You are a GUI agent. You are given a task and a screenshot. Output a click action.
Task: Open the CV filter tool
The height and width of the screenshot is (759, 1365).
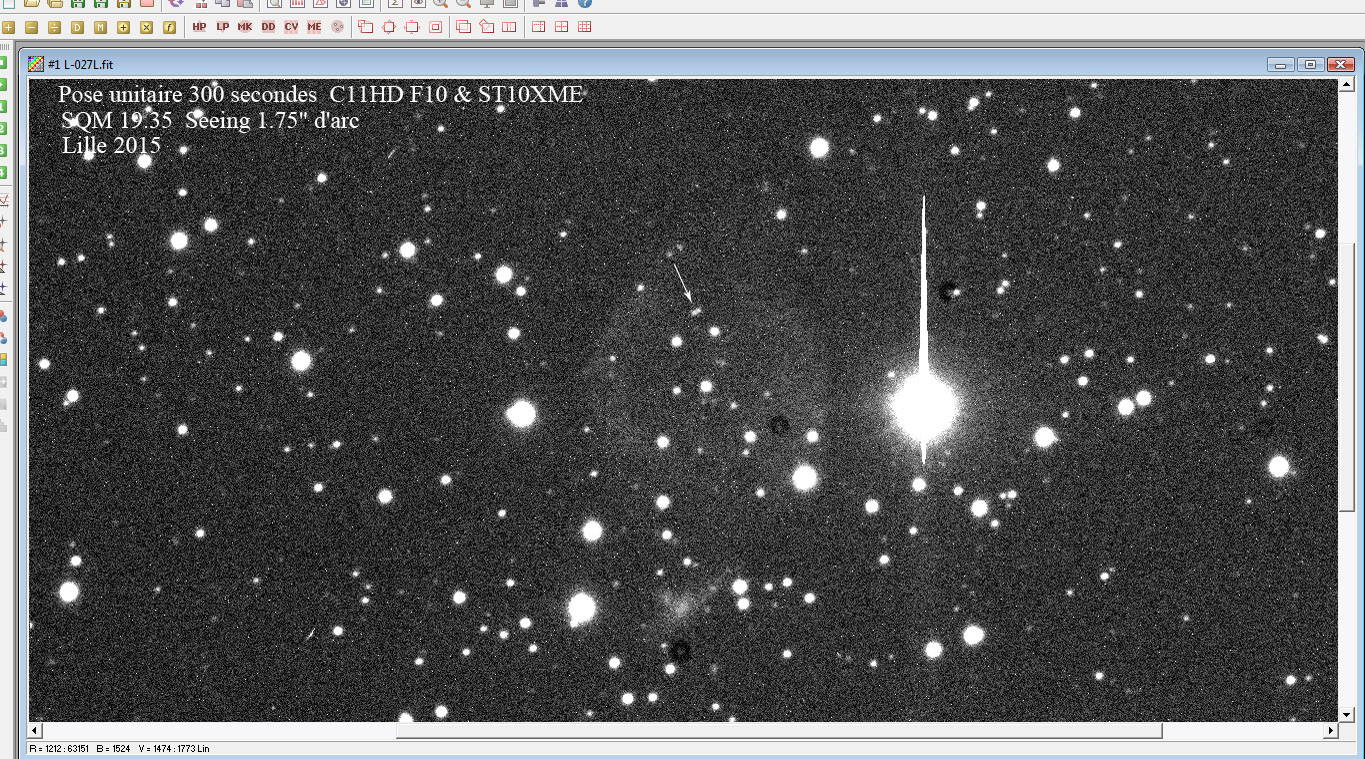[x=291, y=27]
